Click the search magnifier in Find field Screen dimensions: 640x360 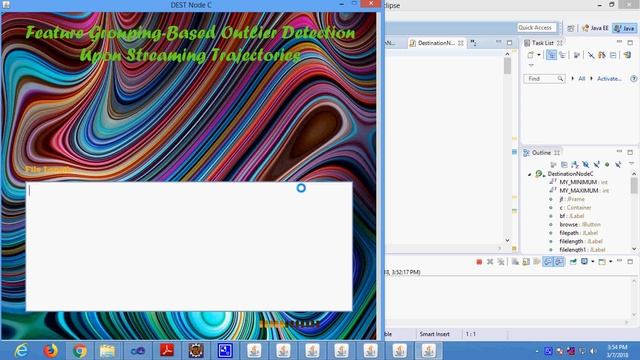point(560,78)
